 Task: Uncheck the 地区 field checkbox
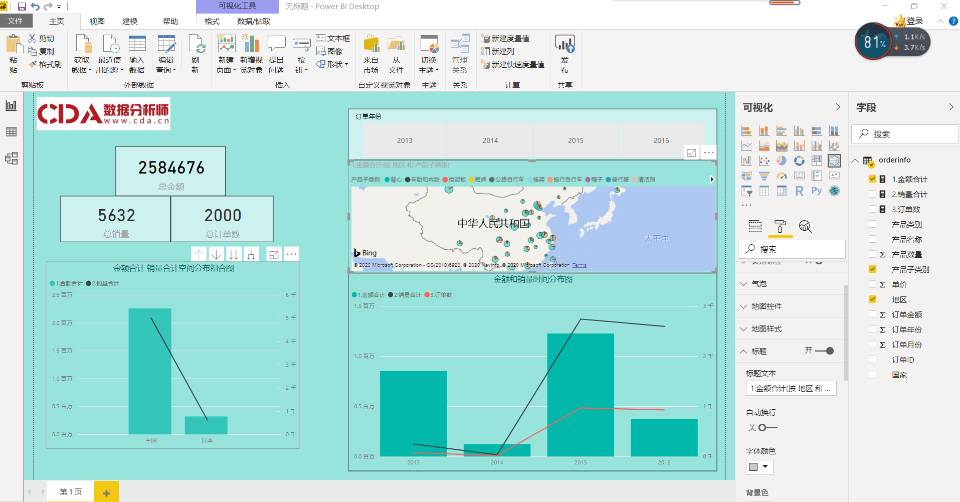tap(872, 299)
